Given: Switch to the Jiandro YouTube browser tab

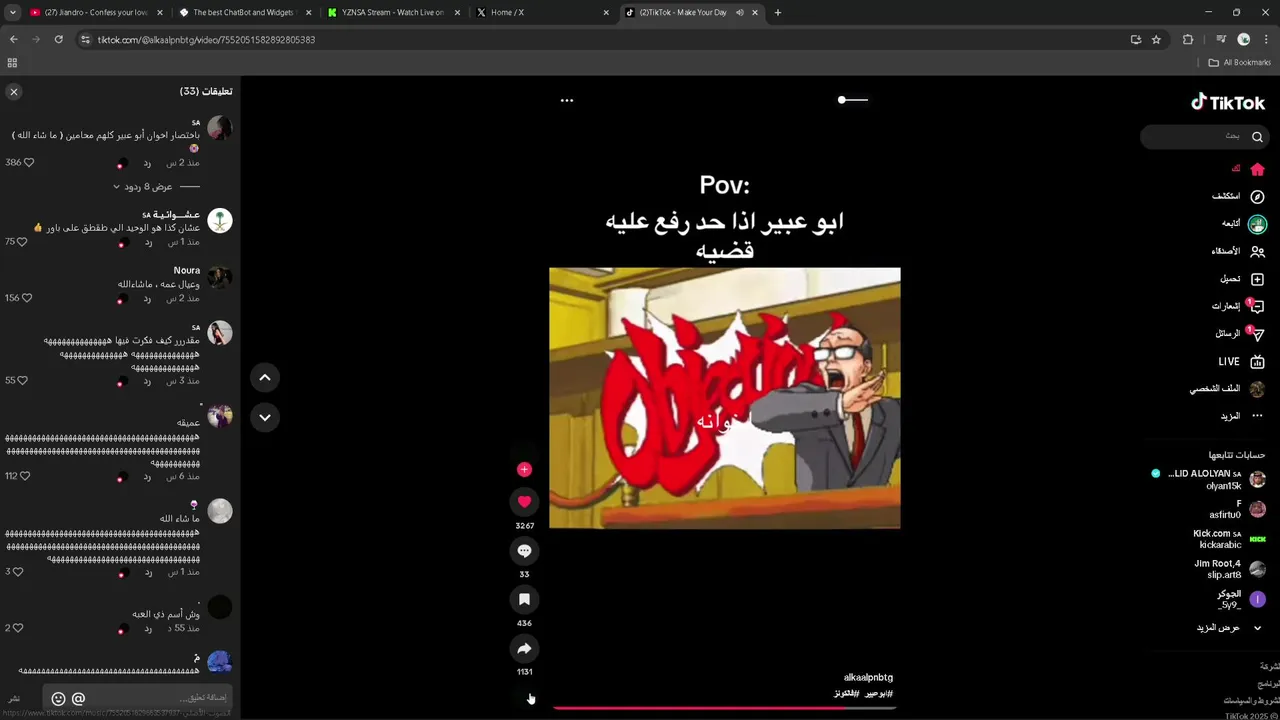Looking at the screenshot, I should point(96,12).
